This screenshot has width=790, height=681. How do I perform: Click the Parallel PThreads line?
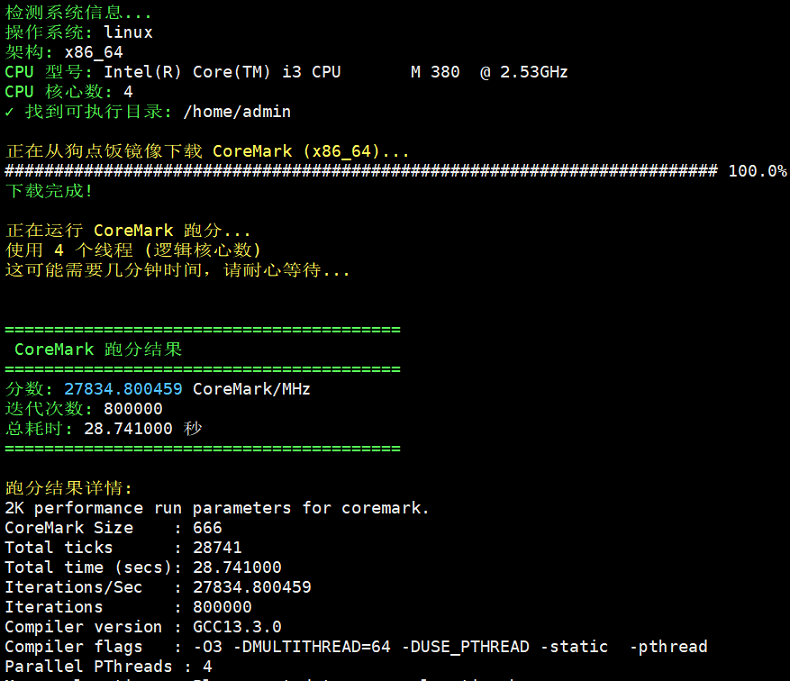pyautogui.click(x=108, y=666)
